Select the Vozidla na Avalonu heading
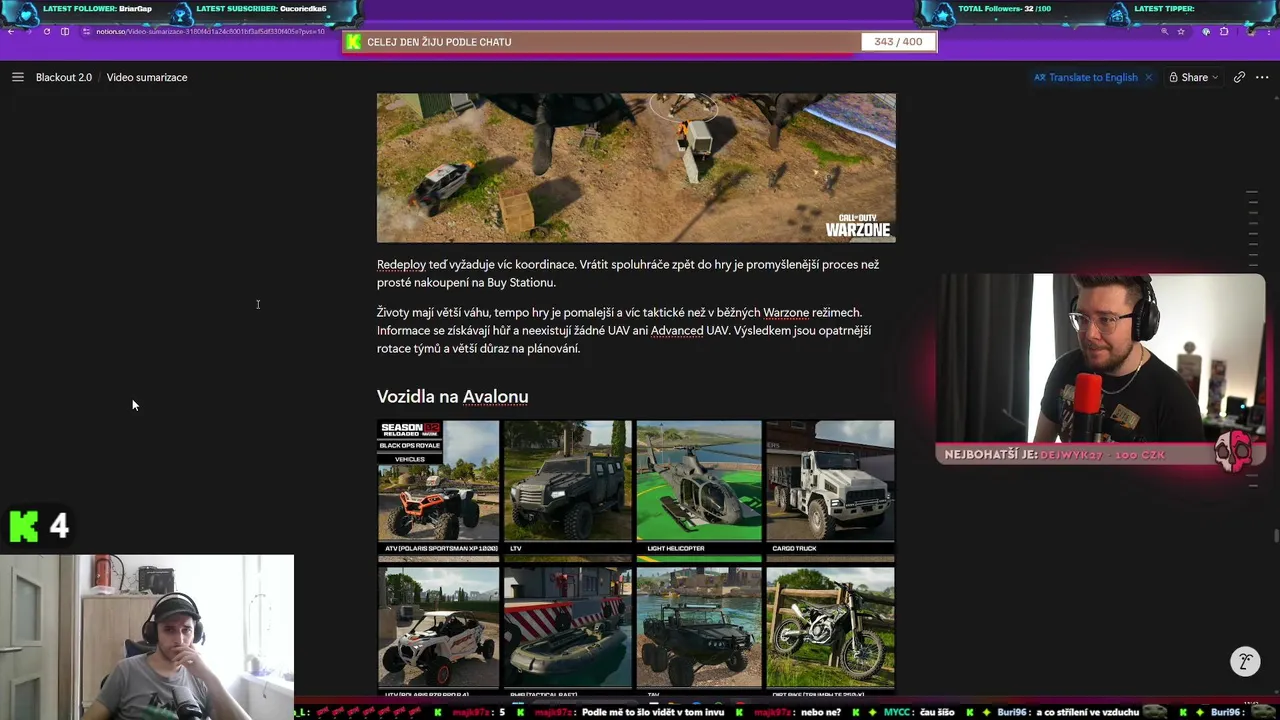 [452, 397]
